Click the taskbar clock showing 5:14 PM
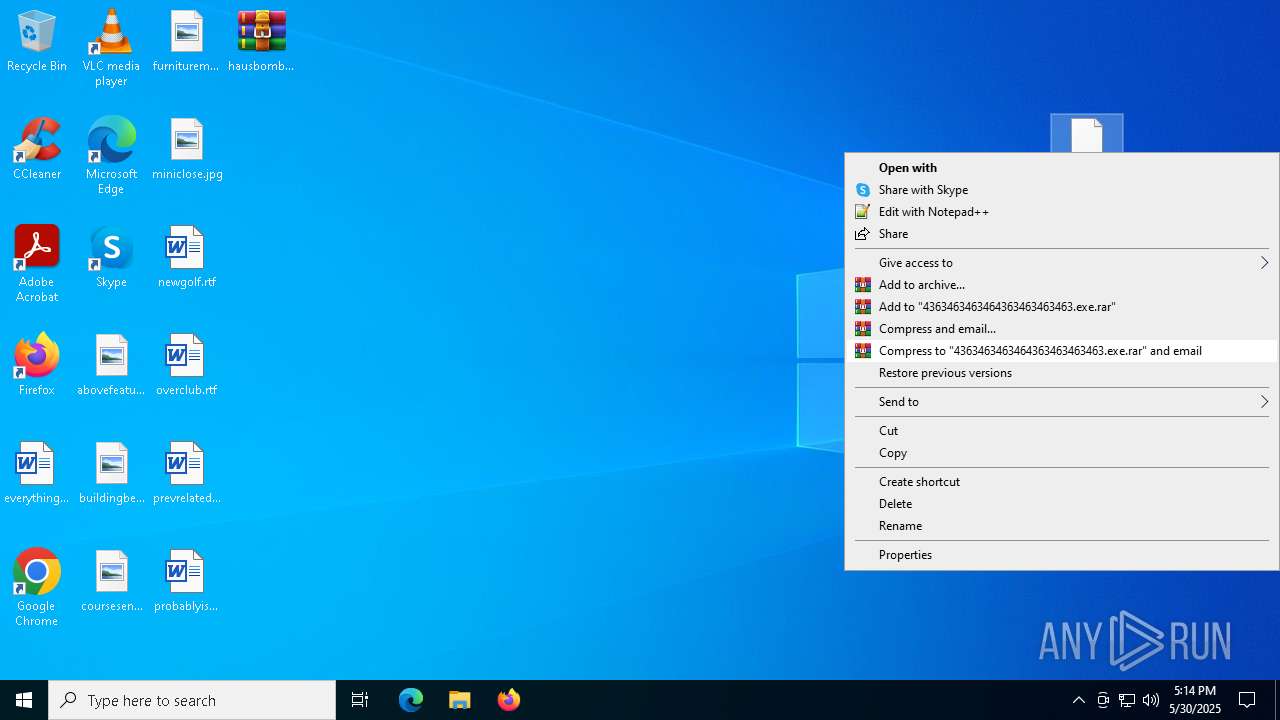Image resolution: width=1280 pixels, height=720 pixels. coord(1195,700)
